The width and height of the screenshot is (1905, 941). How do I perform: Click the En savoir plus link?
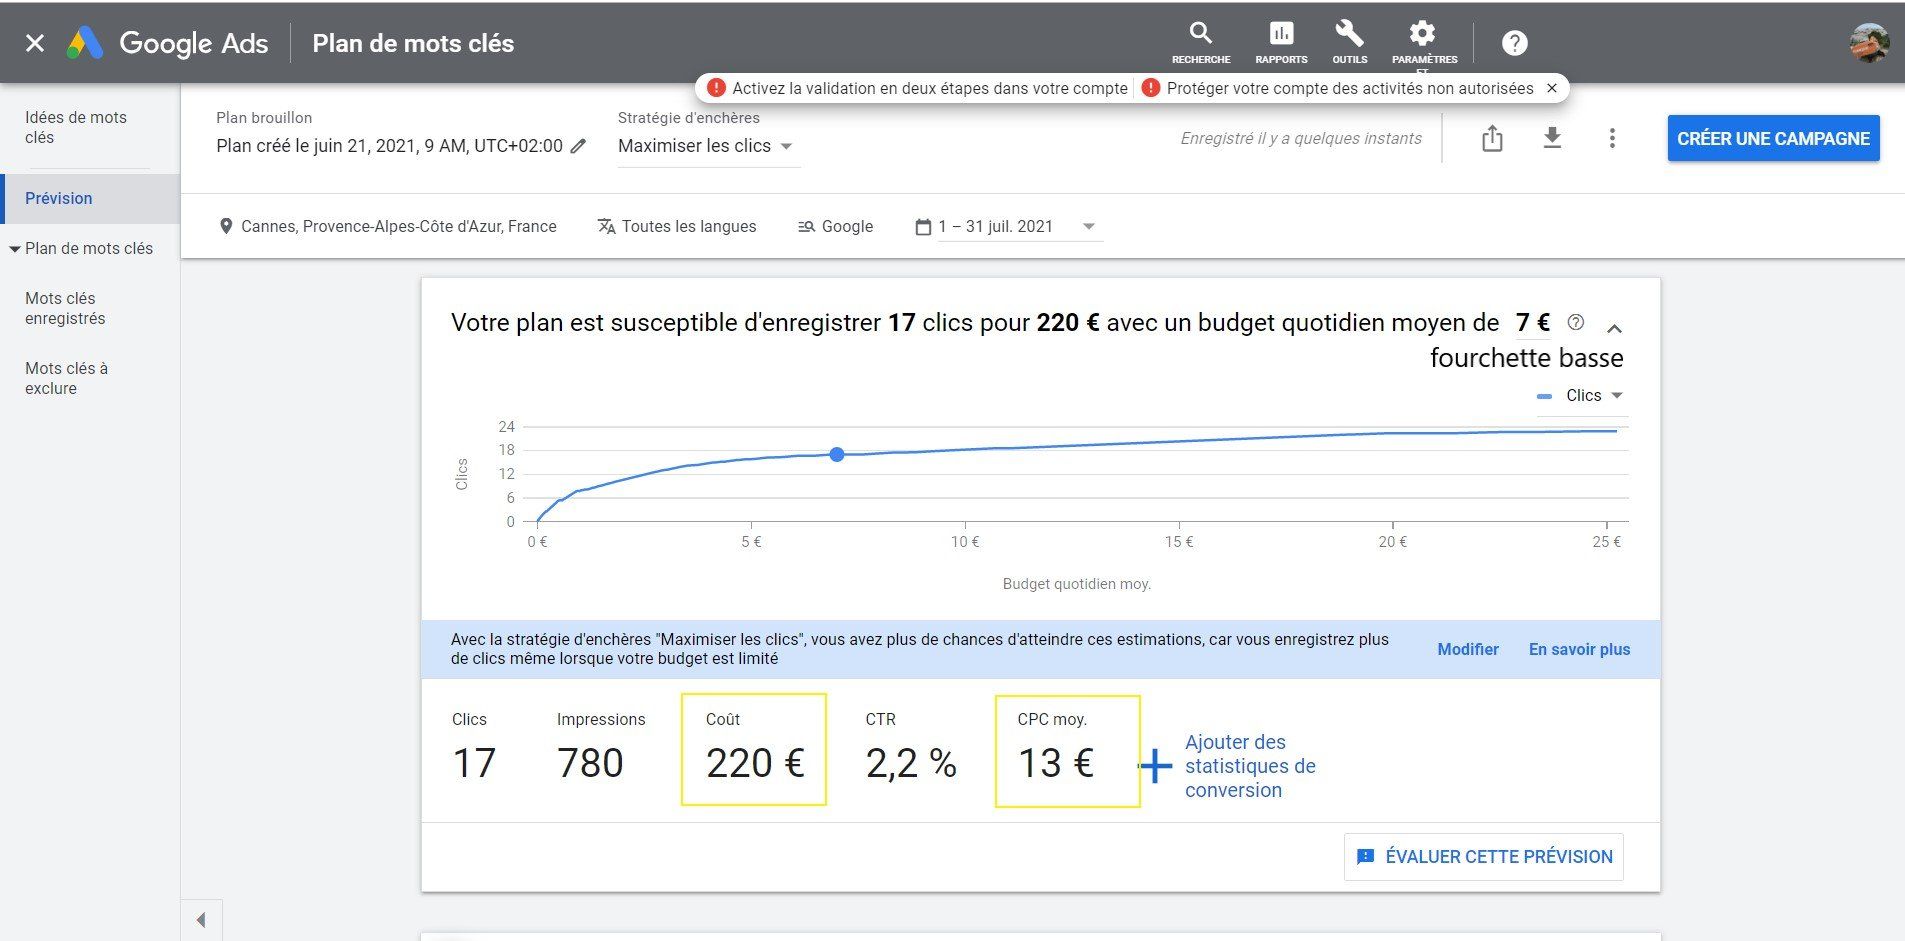click(x=1579, y=649)
